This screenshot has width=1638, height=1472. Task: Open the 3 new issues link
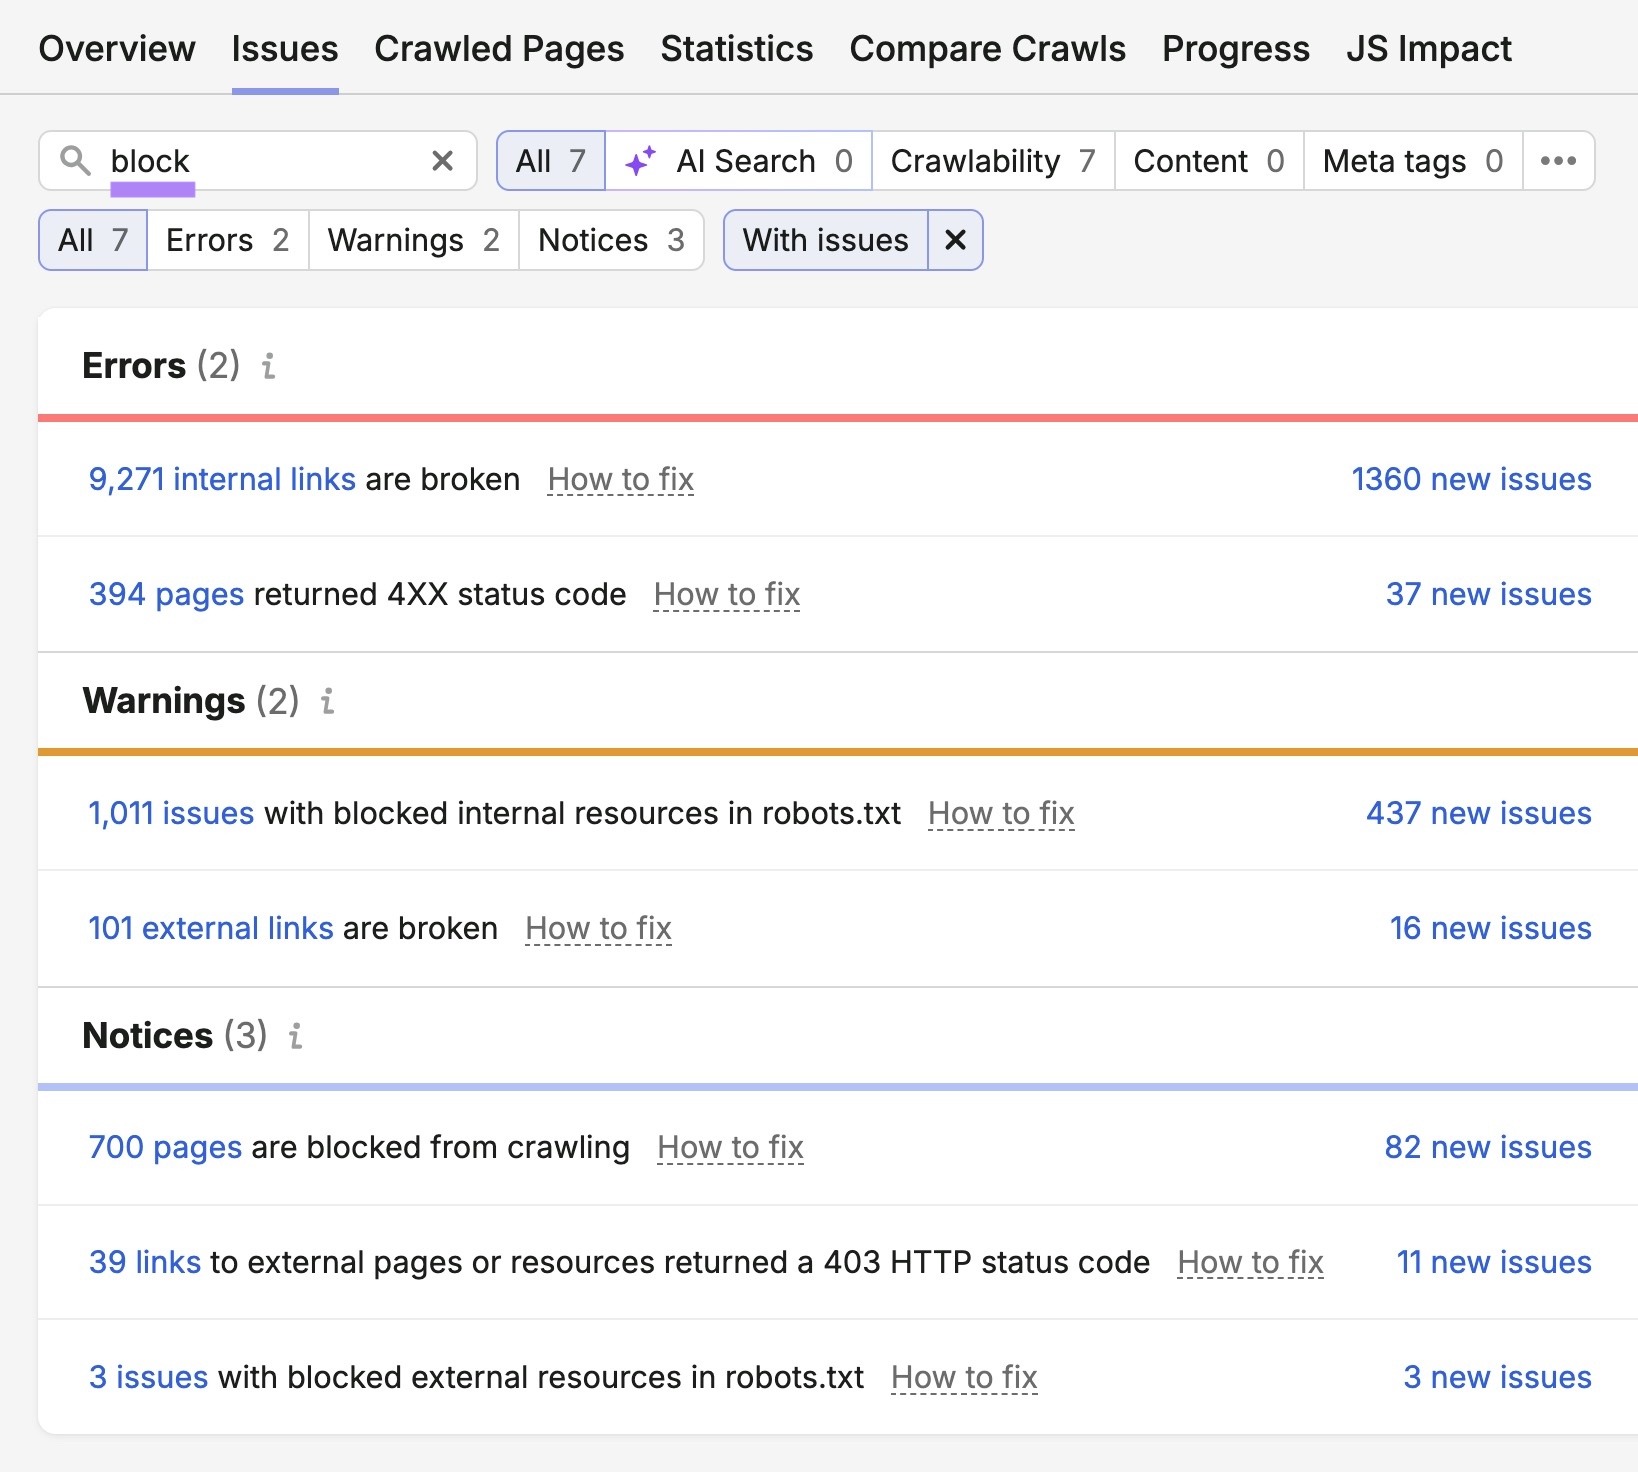[x=1497, y=1377]
